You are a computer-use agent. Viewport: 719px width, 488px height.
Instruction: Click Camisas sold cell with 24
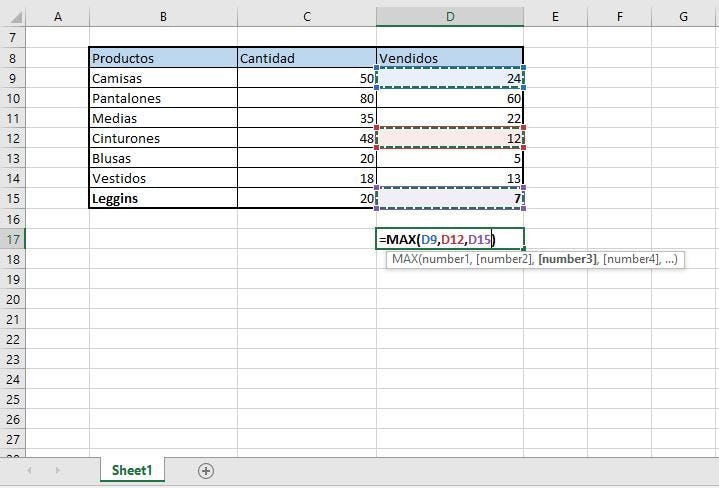450,78
